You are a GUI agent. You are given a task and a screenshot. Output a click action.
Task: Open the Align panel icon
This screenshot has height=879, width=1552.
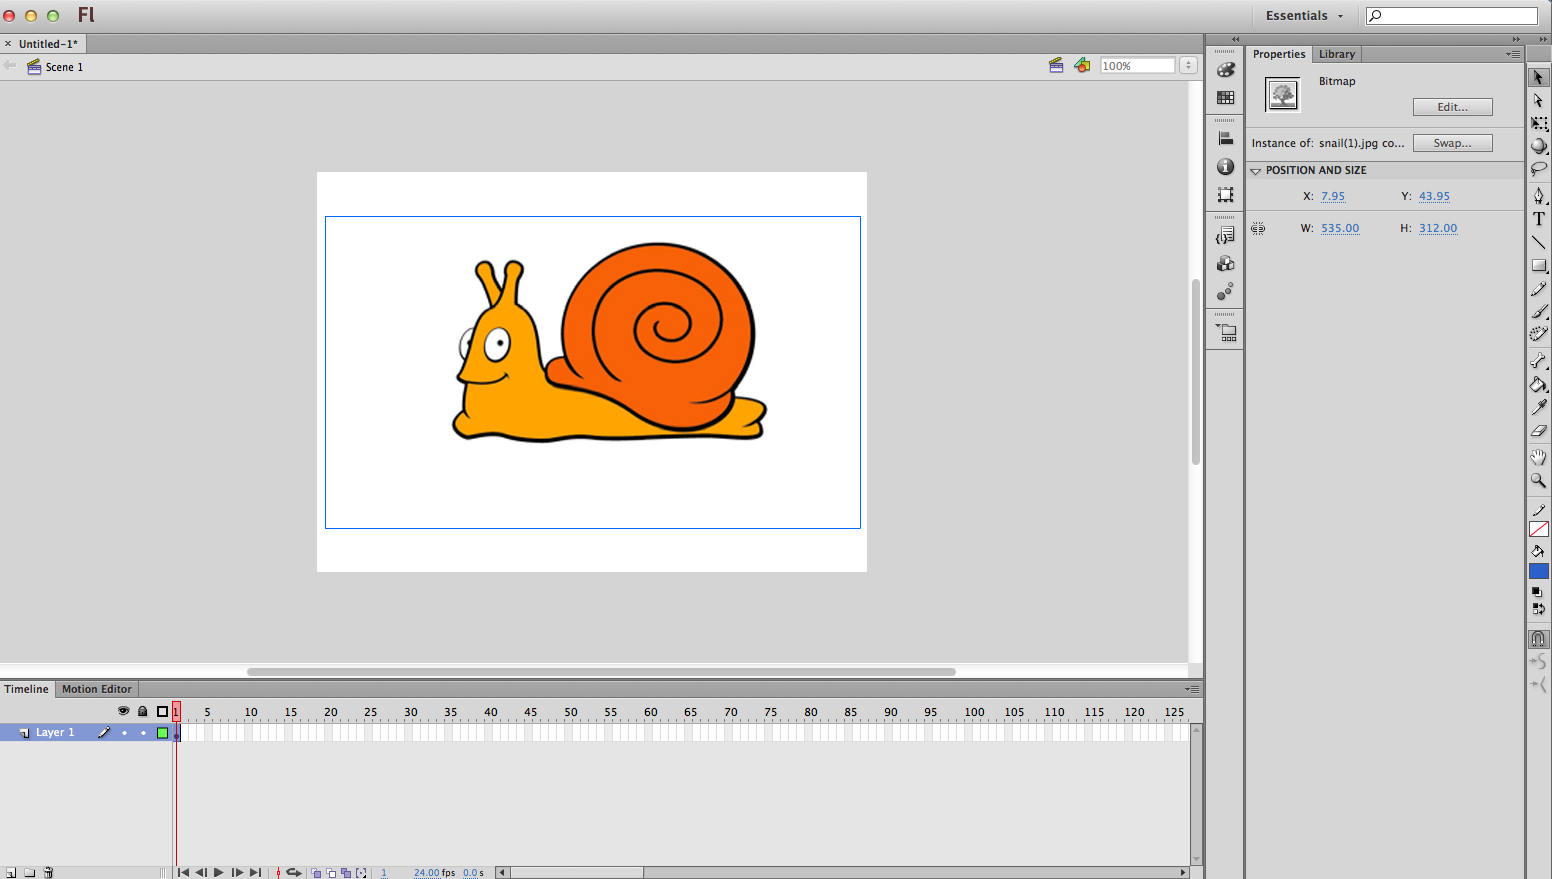click(x=1225, y=137)
